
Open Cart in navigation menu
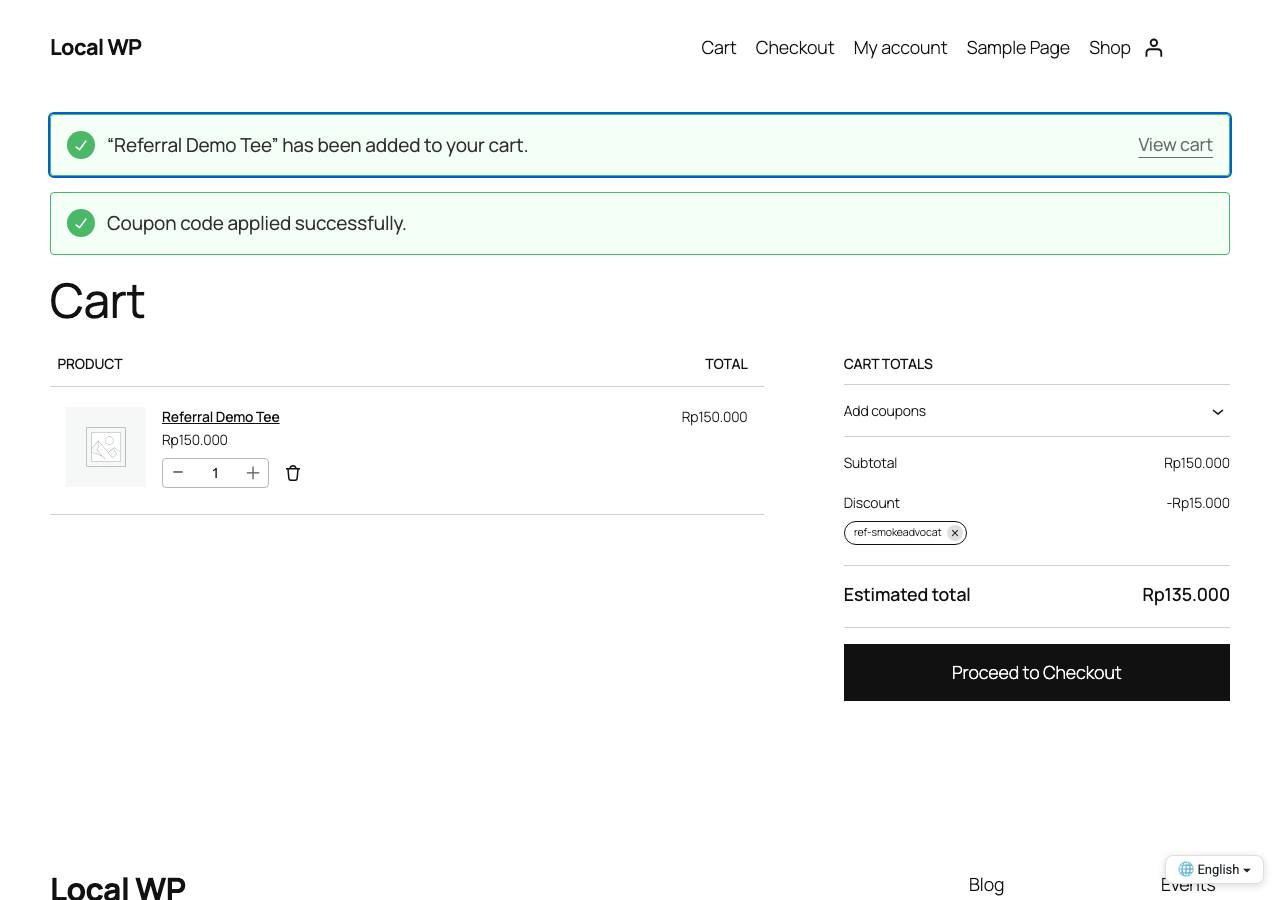pyautogui.click(x=718, y=48)
